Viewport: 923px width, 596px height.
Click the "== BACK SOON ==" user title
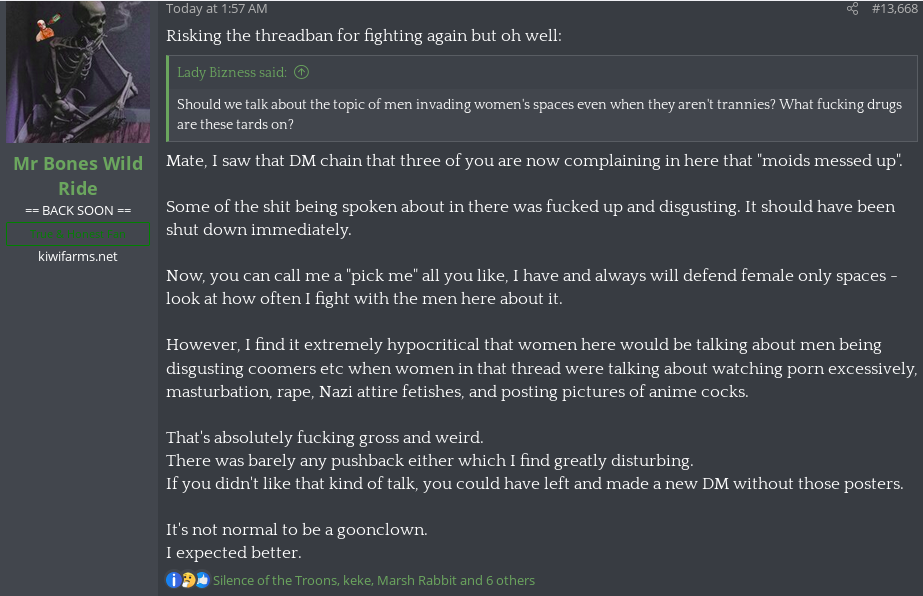(x=78, y=211)
